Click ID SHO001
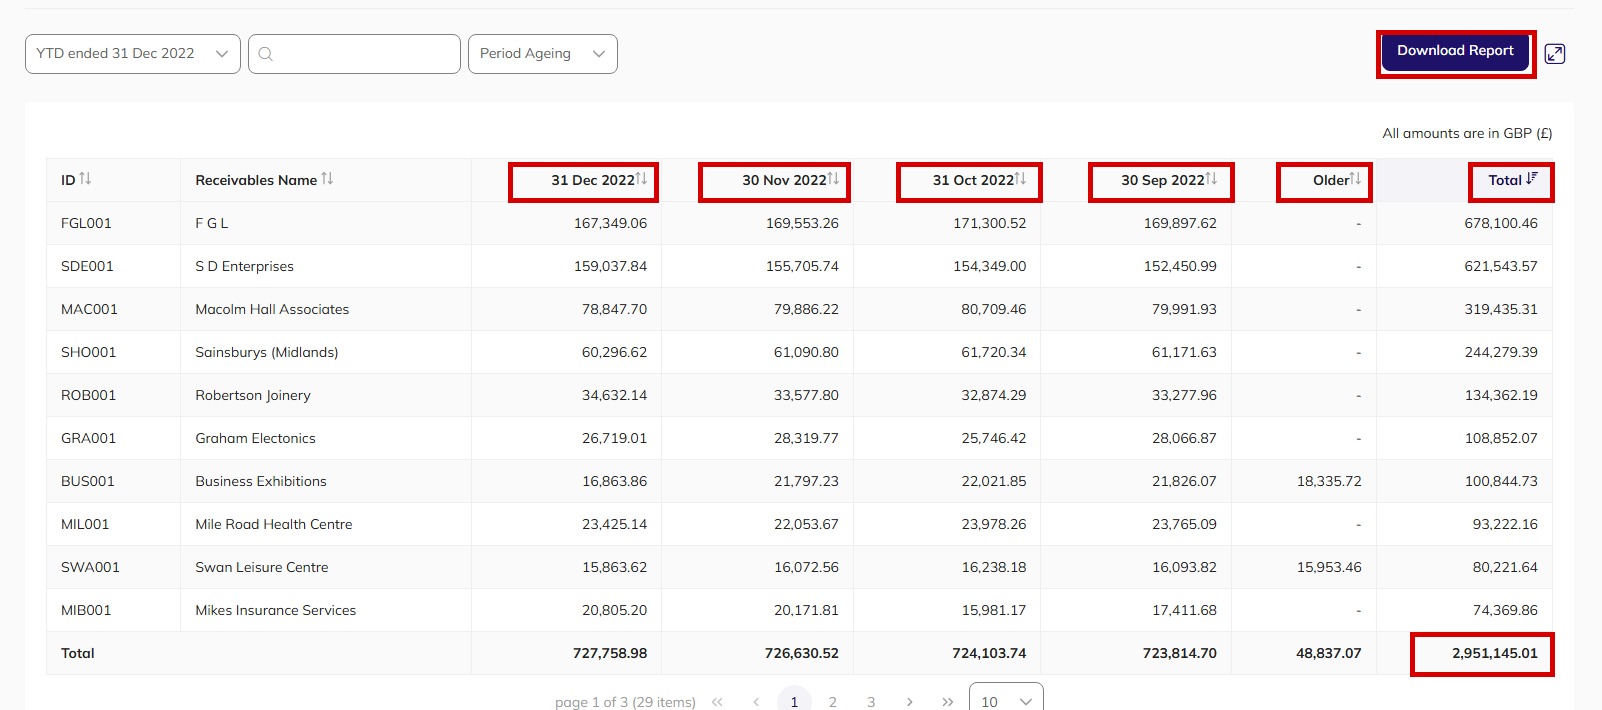The width and height of the screenshot is (1602, 710). tap(88, 352)
